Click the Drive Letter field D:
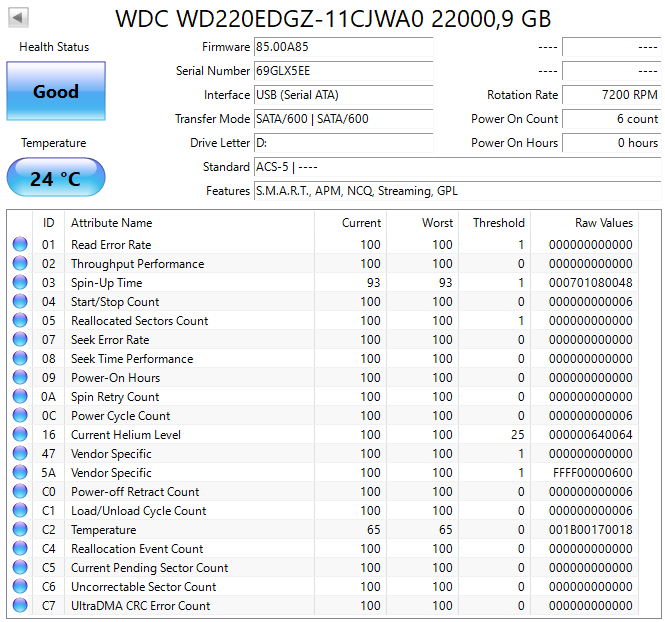The width and height of the screenshot is (665, 622). pyautogui.click(x=344, y=143)
